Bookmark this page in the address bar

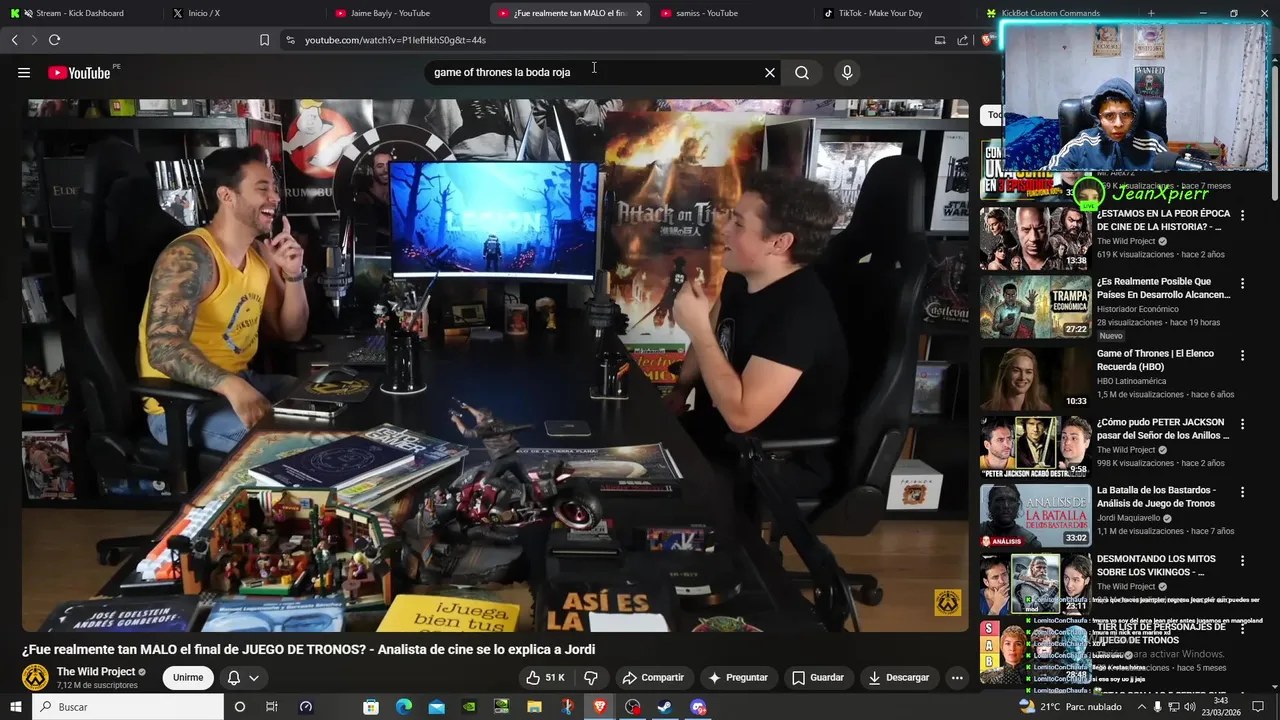[x=264, y=40]
